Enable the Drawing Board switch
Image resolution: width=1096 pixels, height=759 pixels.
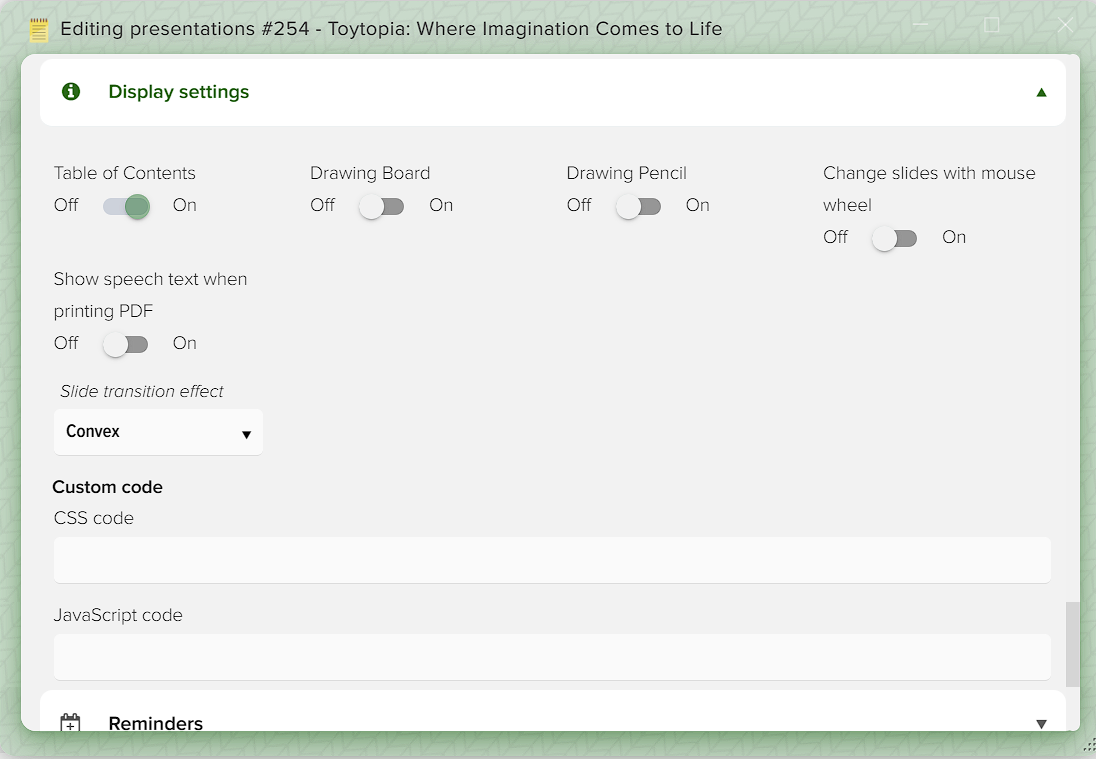382,206
